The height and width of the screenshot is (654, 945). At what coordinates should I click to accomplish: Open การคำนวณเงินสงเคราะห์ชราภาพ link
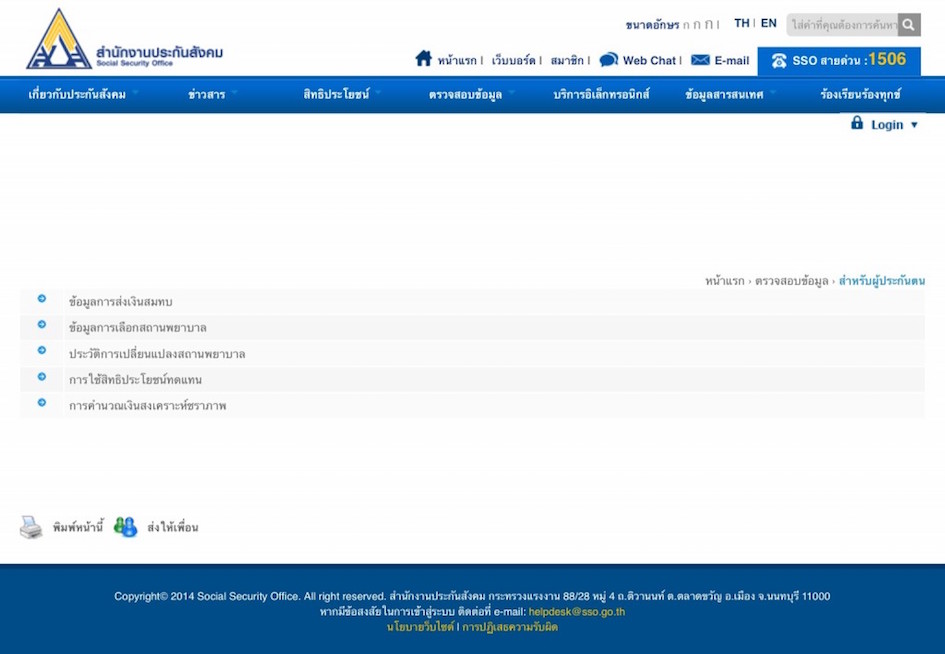pos(148,406)
